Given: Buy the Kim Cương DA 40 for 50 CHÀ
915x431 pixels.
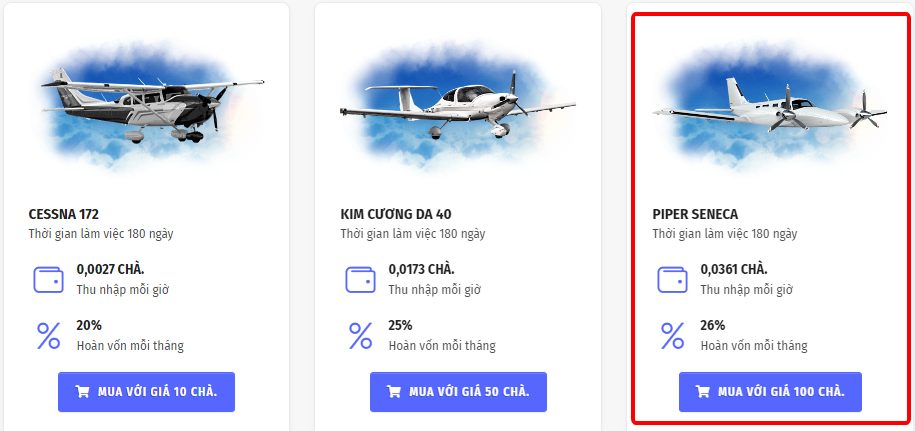Looking at the screenshot, I should (459, 392).
